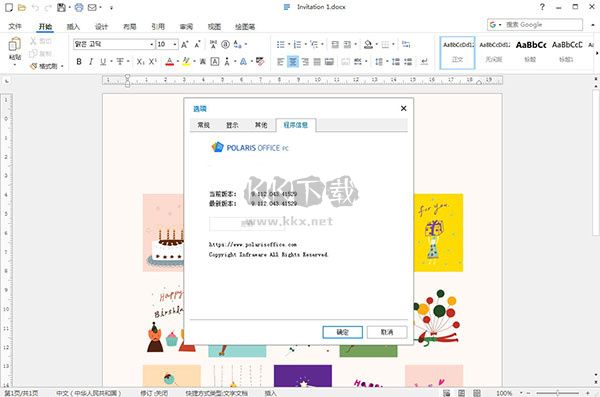The image size is (600, 397).
Task: Insert enclosed character circle icon
Action: [x=225, y=44]
